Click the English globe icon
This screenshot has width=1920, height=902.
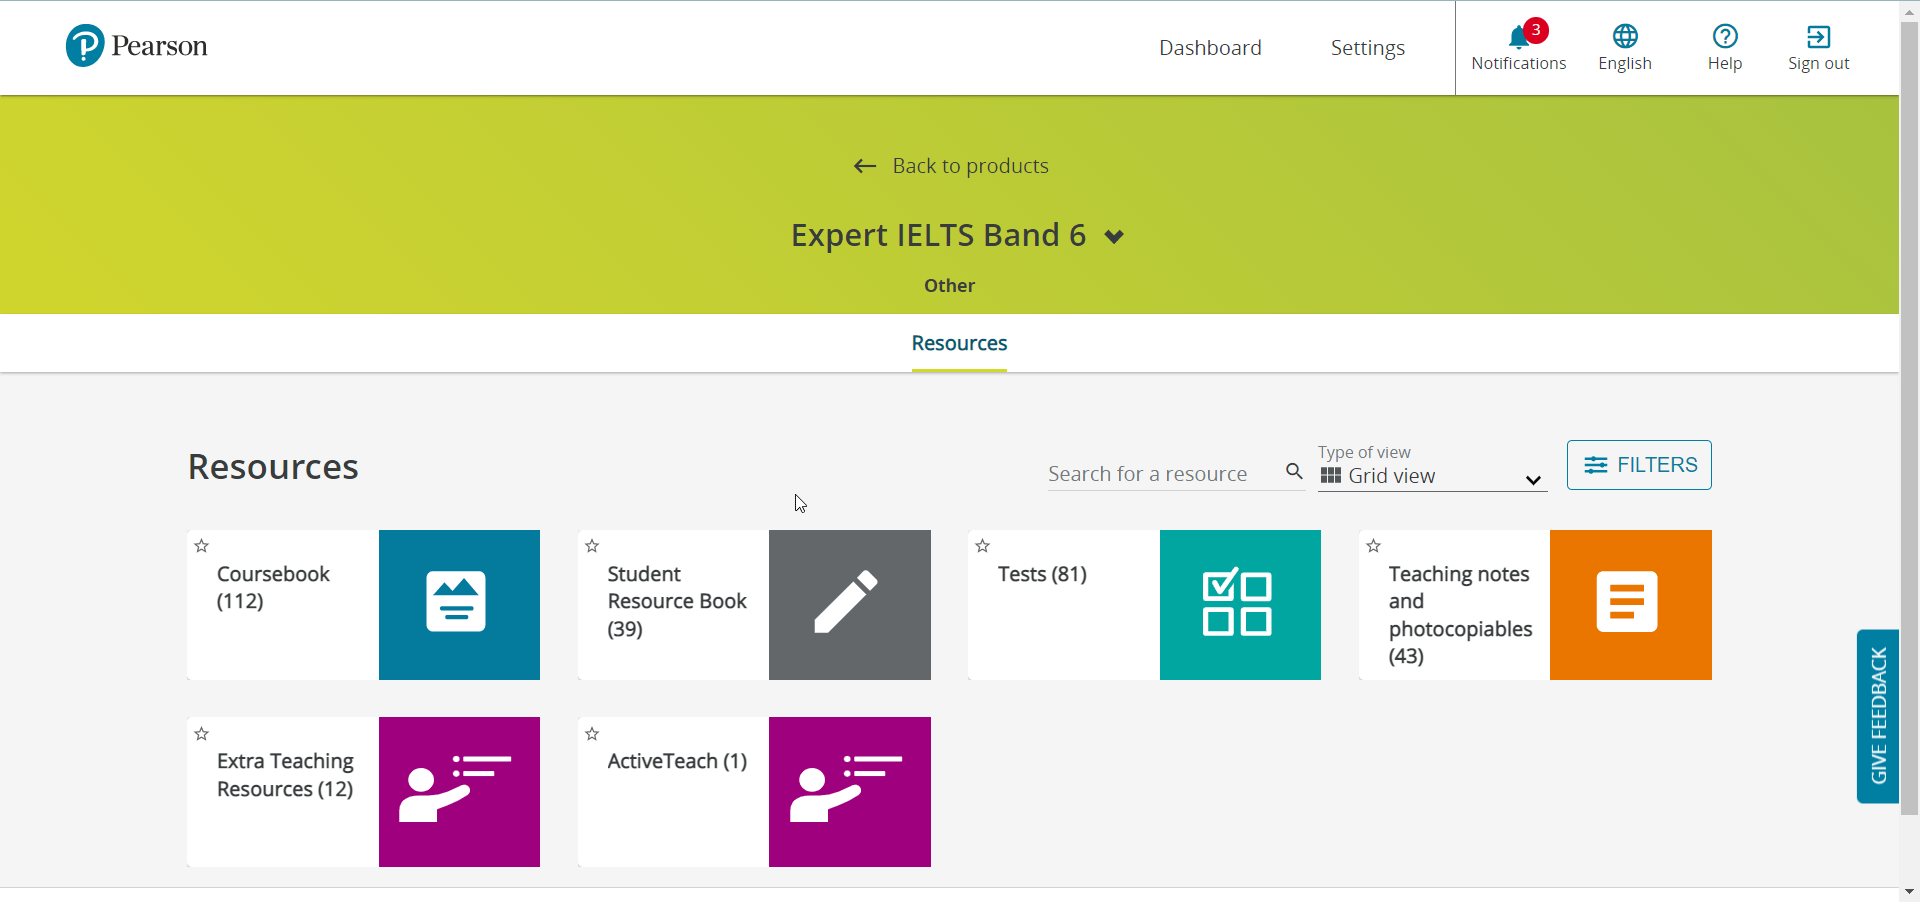pos(1624,38)
